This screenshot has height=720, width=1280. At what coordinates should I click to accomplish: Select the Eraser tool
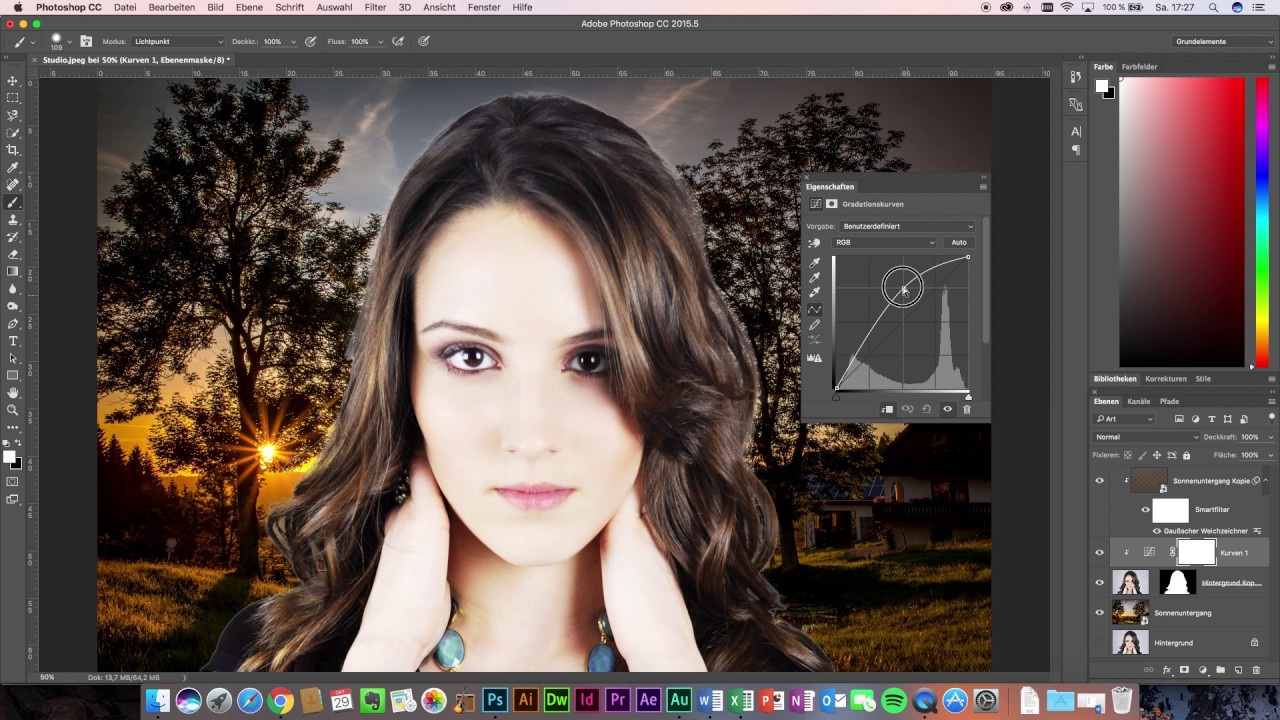tap(13, 254)
